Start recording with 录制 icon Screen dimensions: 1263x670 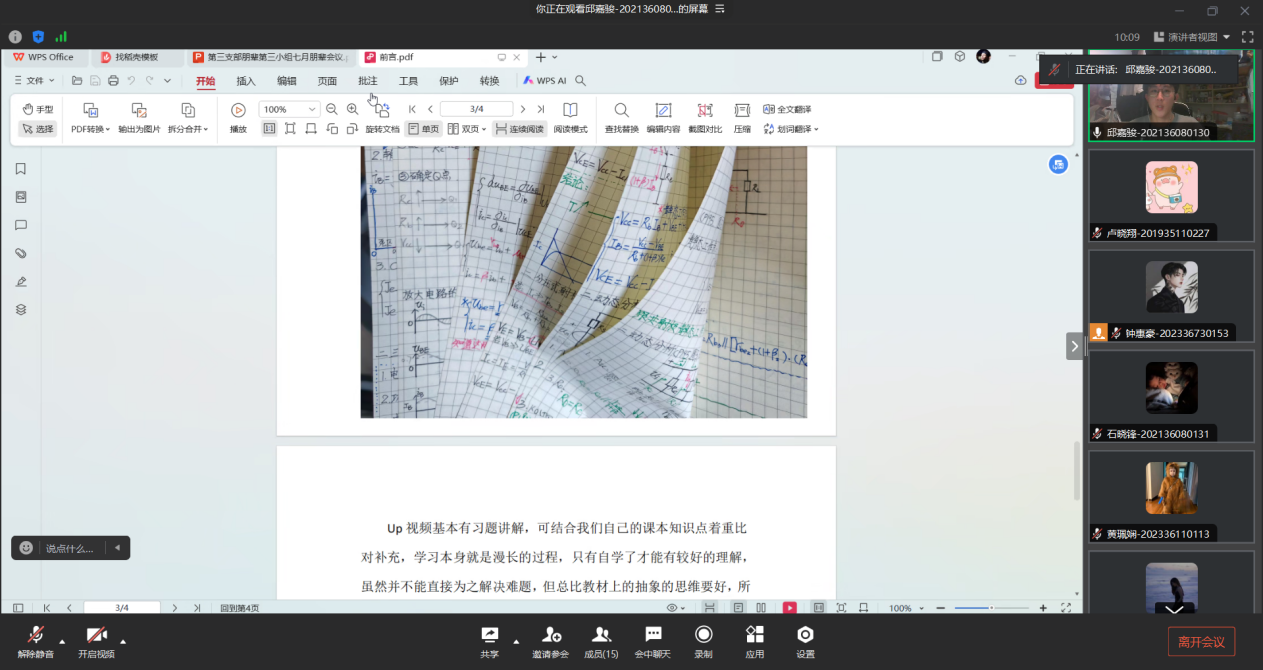703,642
